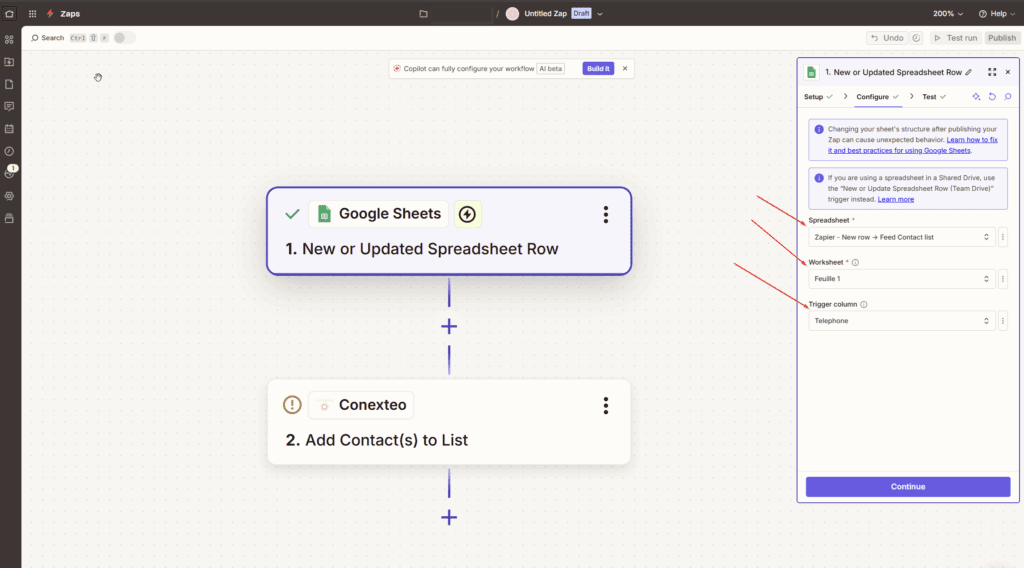The width and height of the screenshot is (1024, 568).
Task: Show info for the Trigger column field
Action: [x=863, y=304]
